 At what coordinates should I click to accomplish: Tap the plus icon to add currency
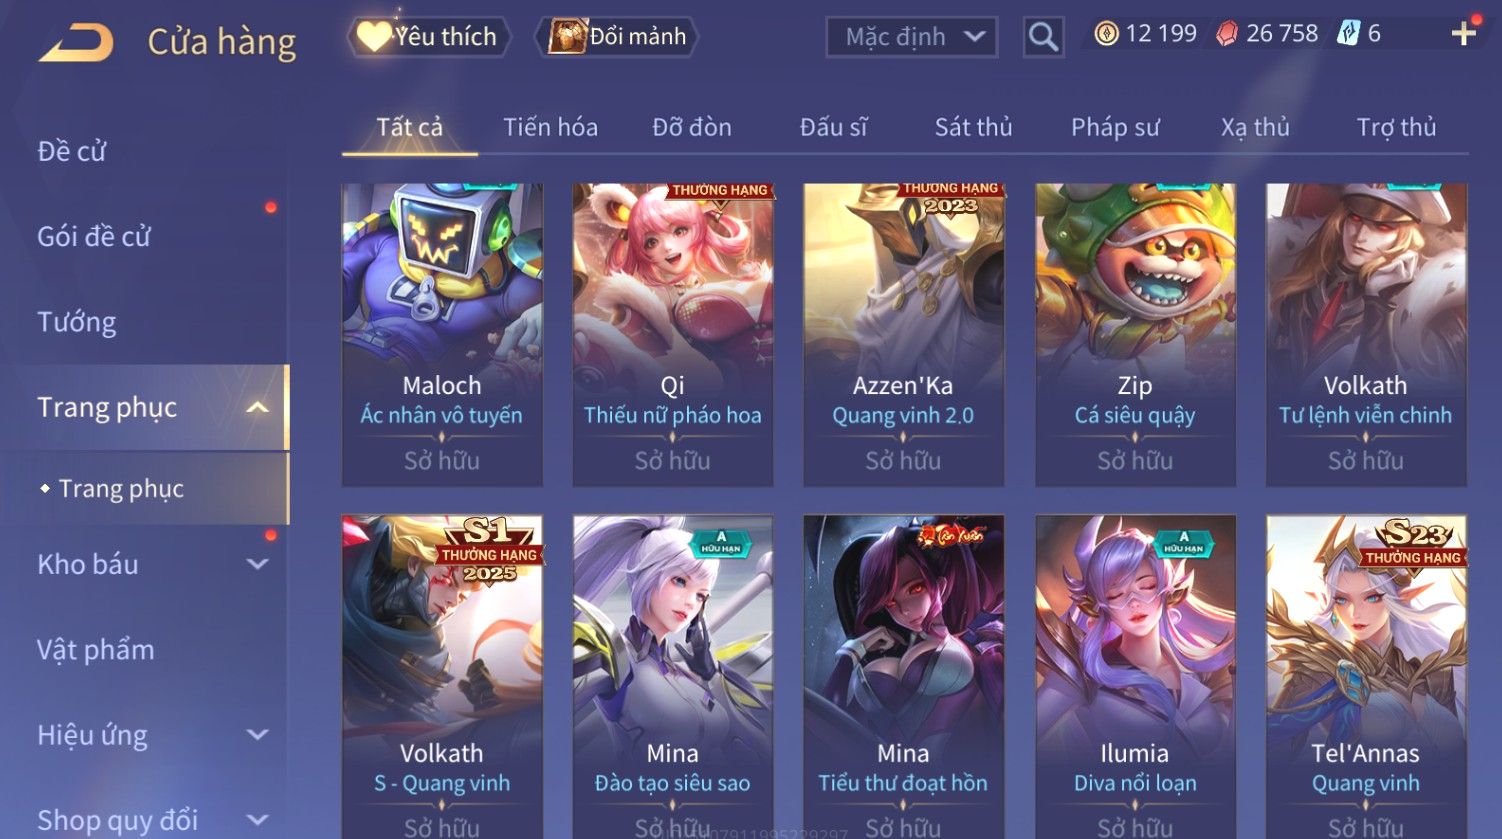pyautogui.click(x=1464, y=33)
